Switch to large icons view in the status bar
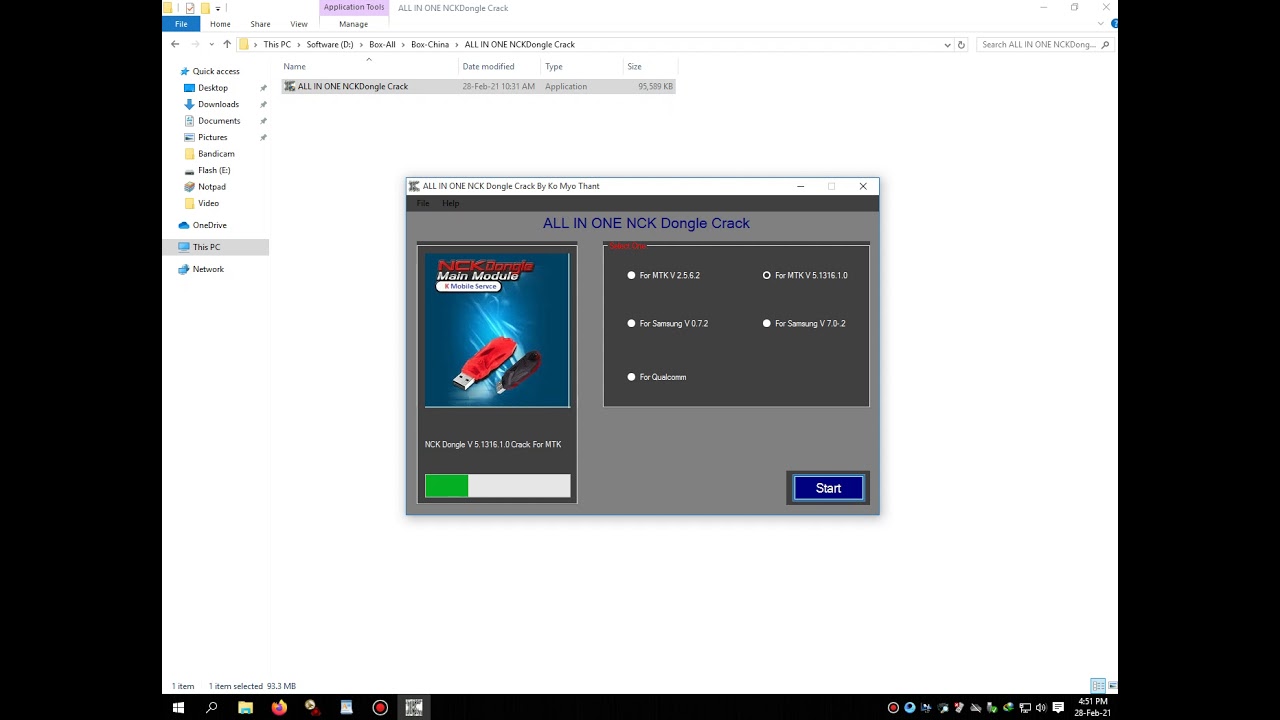This screenshot has height=720, width=1280. tap(1112, 686)
